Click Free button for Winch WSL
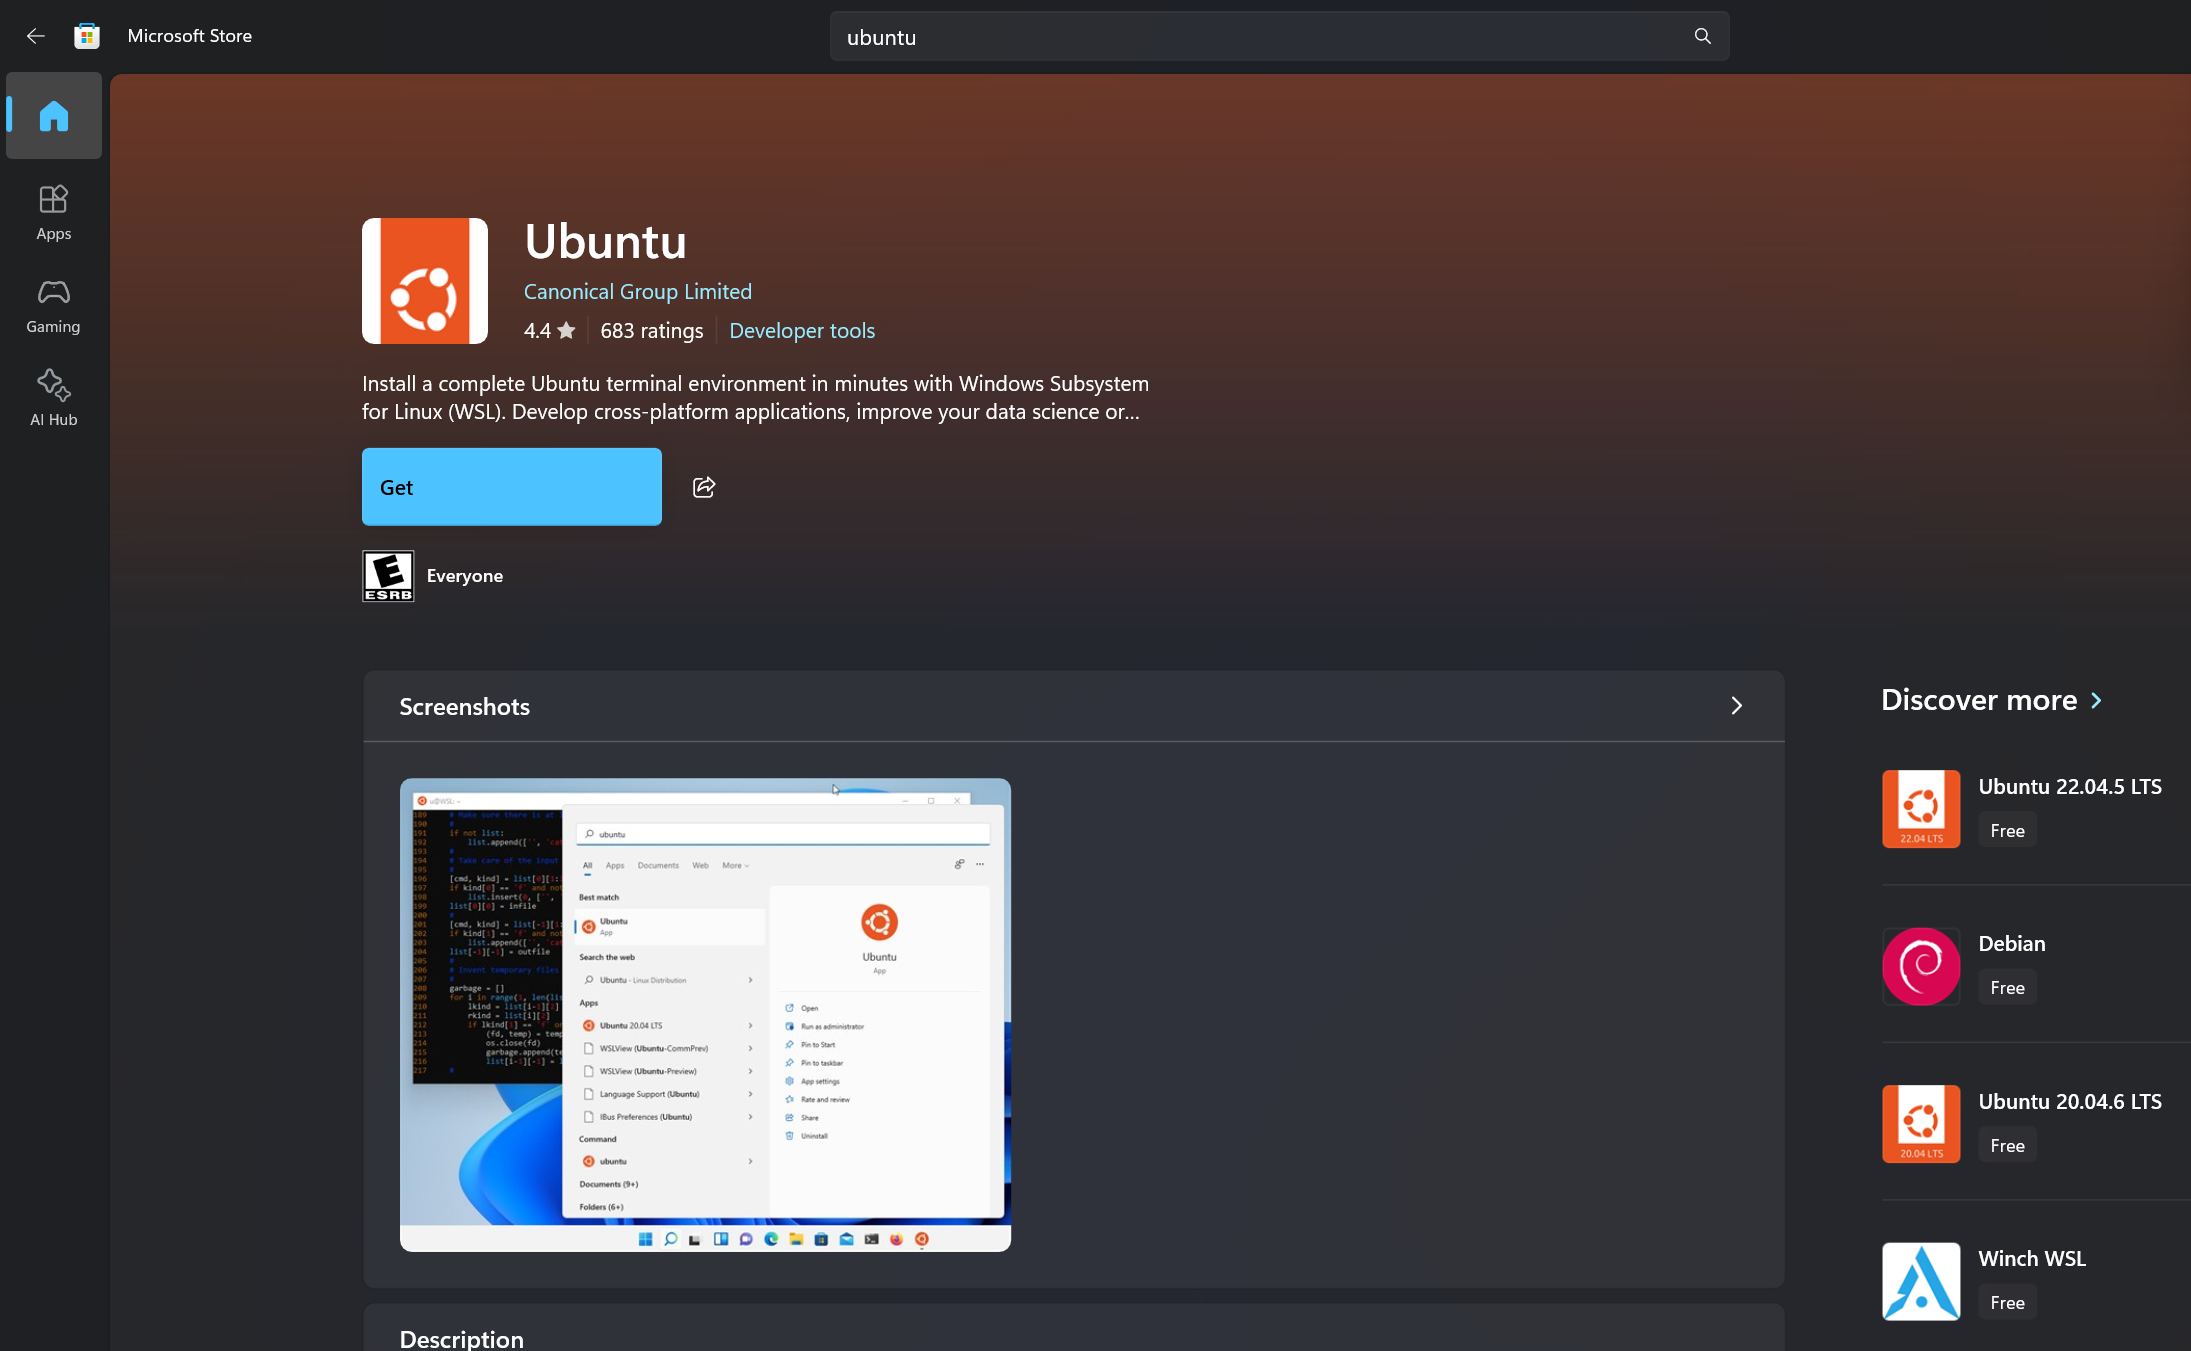2191x1351 pixels. [2006, 1302]
